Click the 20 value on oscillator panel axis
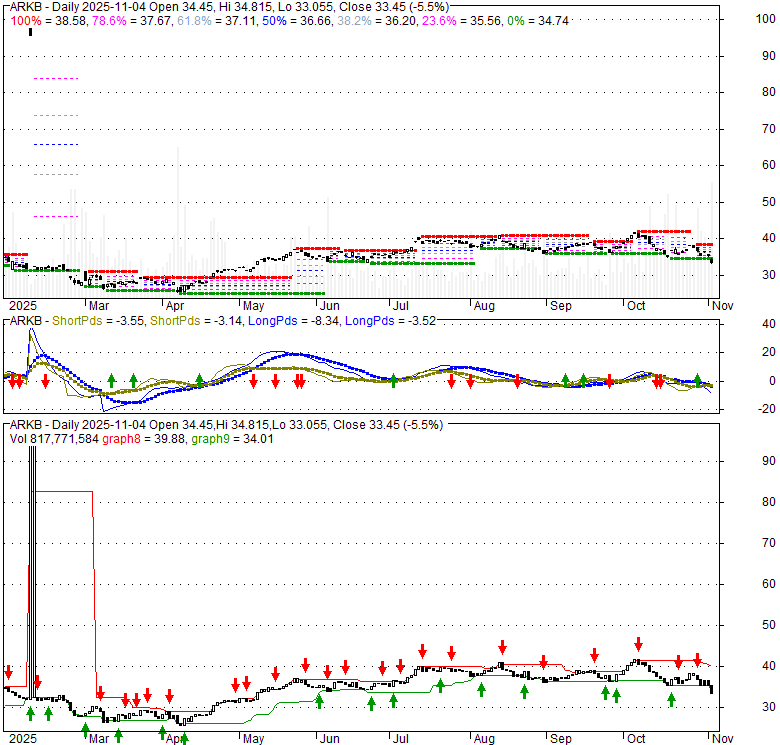The width and height of the screenshot is (780, 745). (769, 352)
